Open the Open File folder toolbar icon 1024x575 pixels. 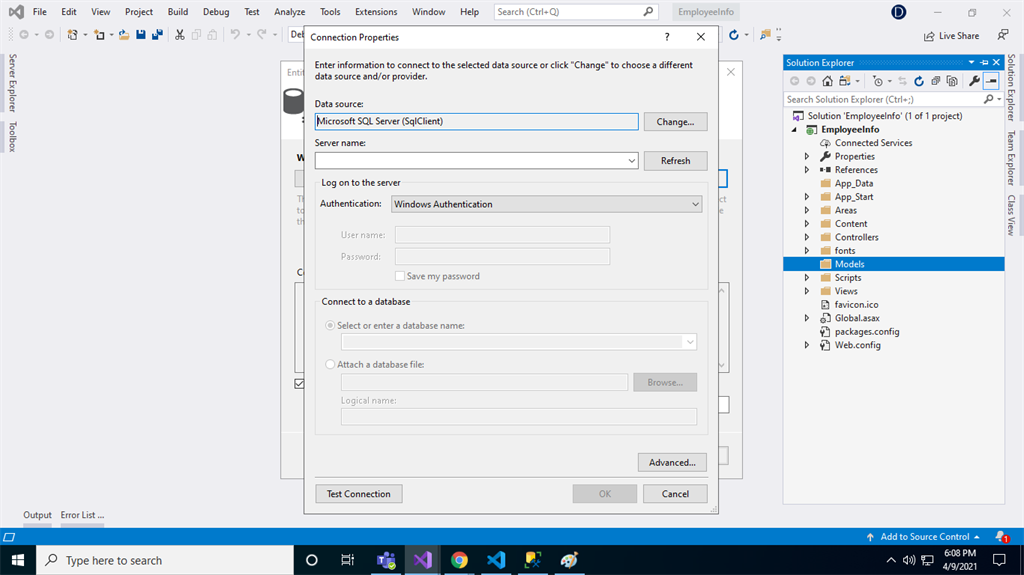point(123,34)
